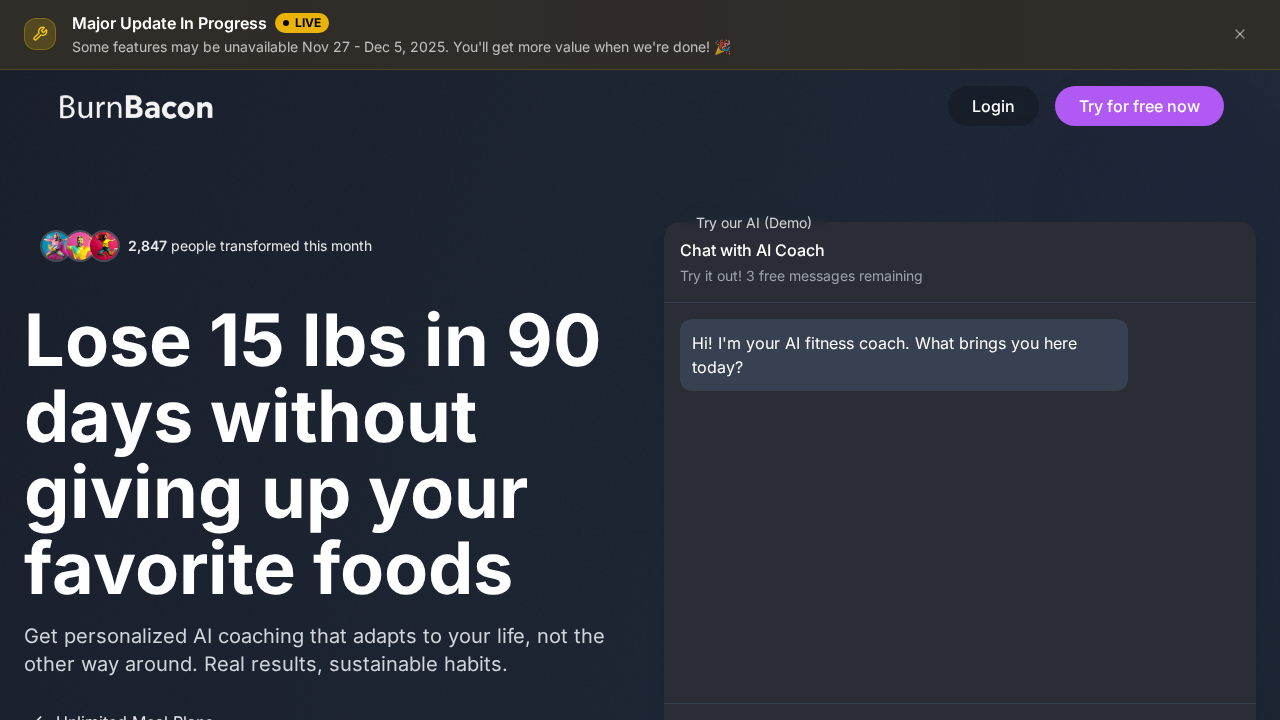Click the AI coach greeting message bubble
The height and width of the screenshot is (720, 1280).
point(903,355)
